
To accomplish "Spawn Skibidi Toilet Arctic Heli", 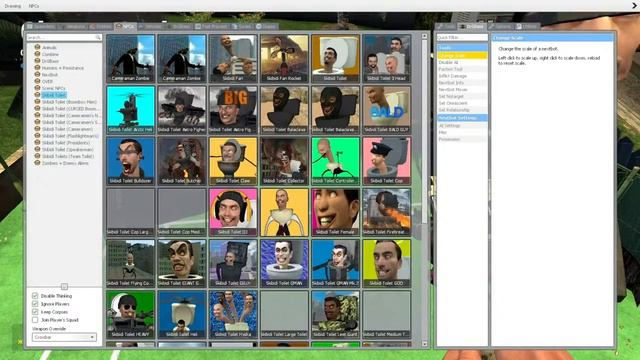I will pos(131,110).
